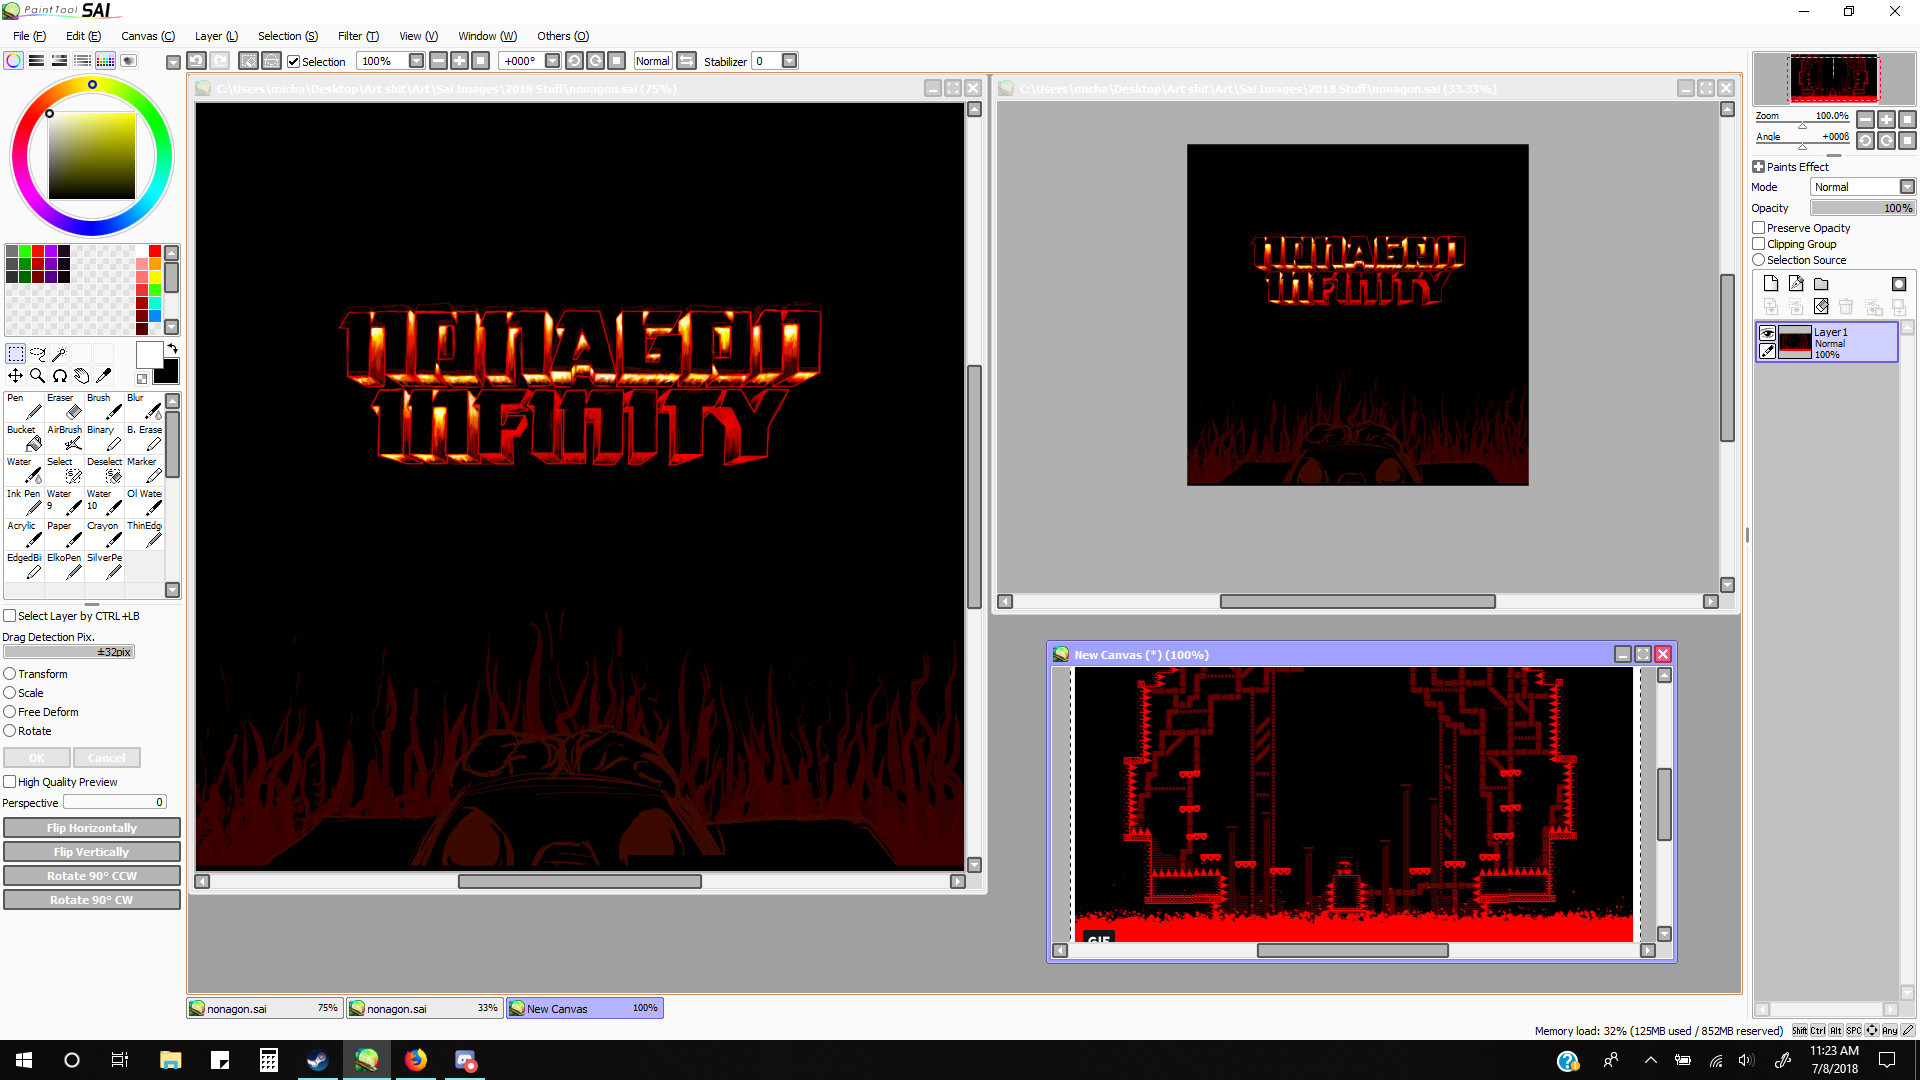Open the zoom percentage dropdown in toolbar
The height and width of the screenshot is (1080, 1920).
416,61
